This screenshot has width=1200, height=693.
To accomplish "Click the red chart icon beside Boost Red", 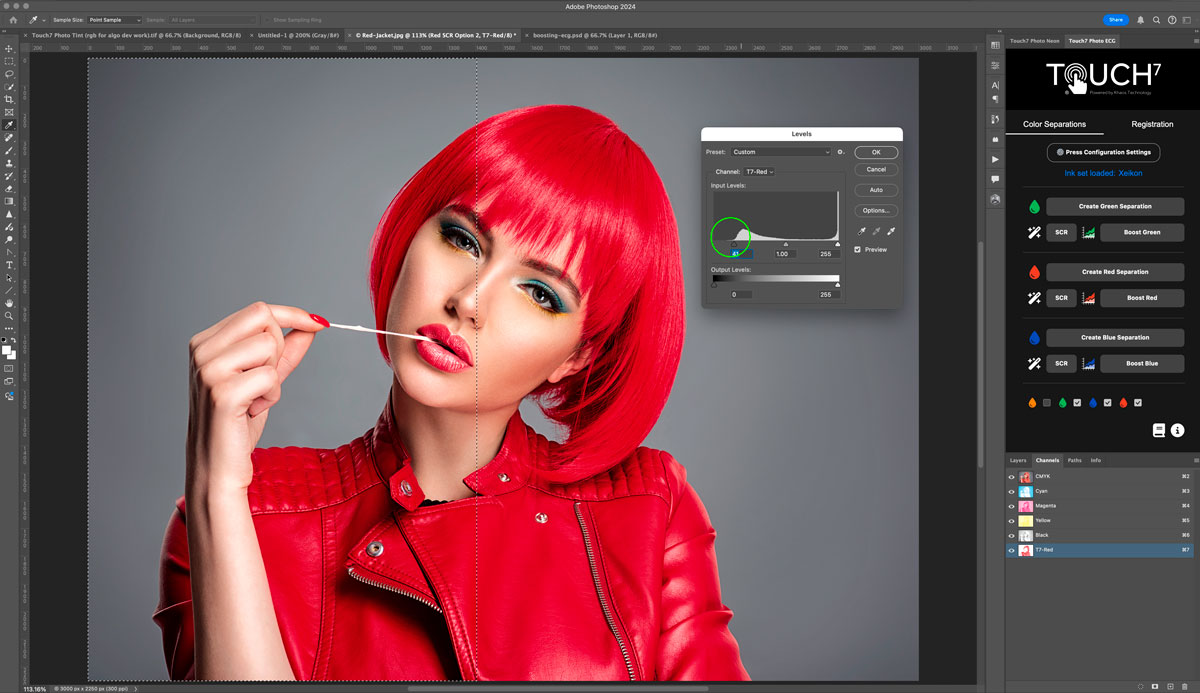I will pyautogui.click(x=1088, y=298).
